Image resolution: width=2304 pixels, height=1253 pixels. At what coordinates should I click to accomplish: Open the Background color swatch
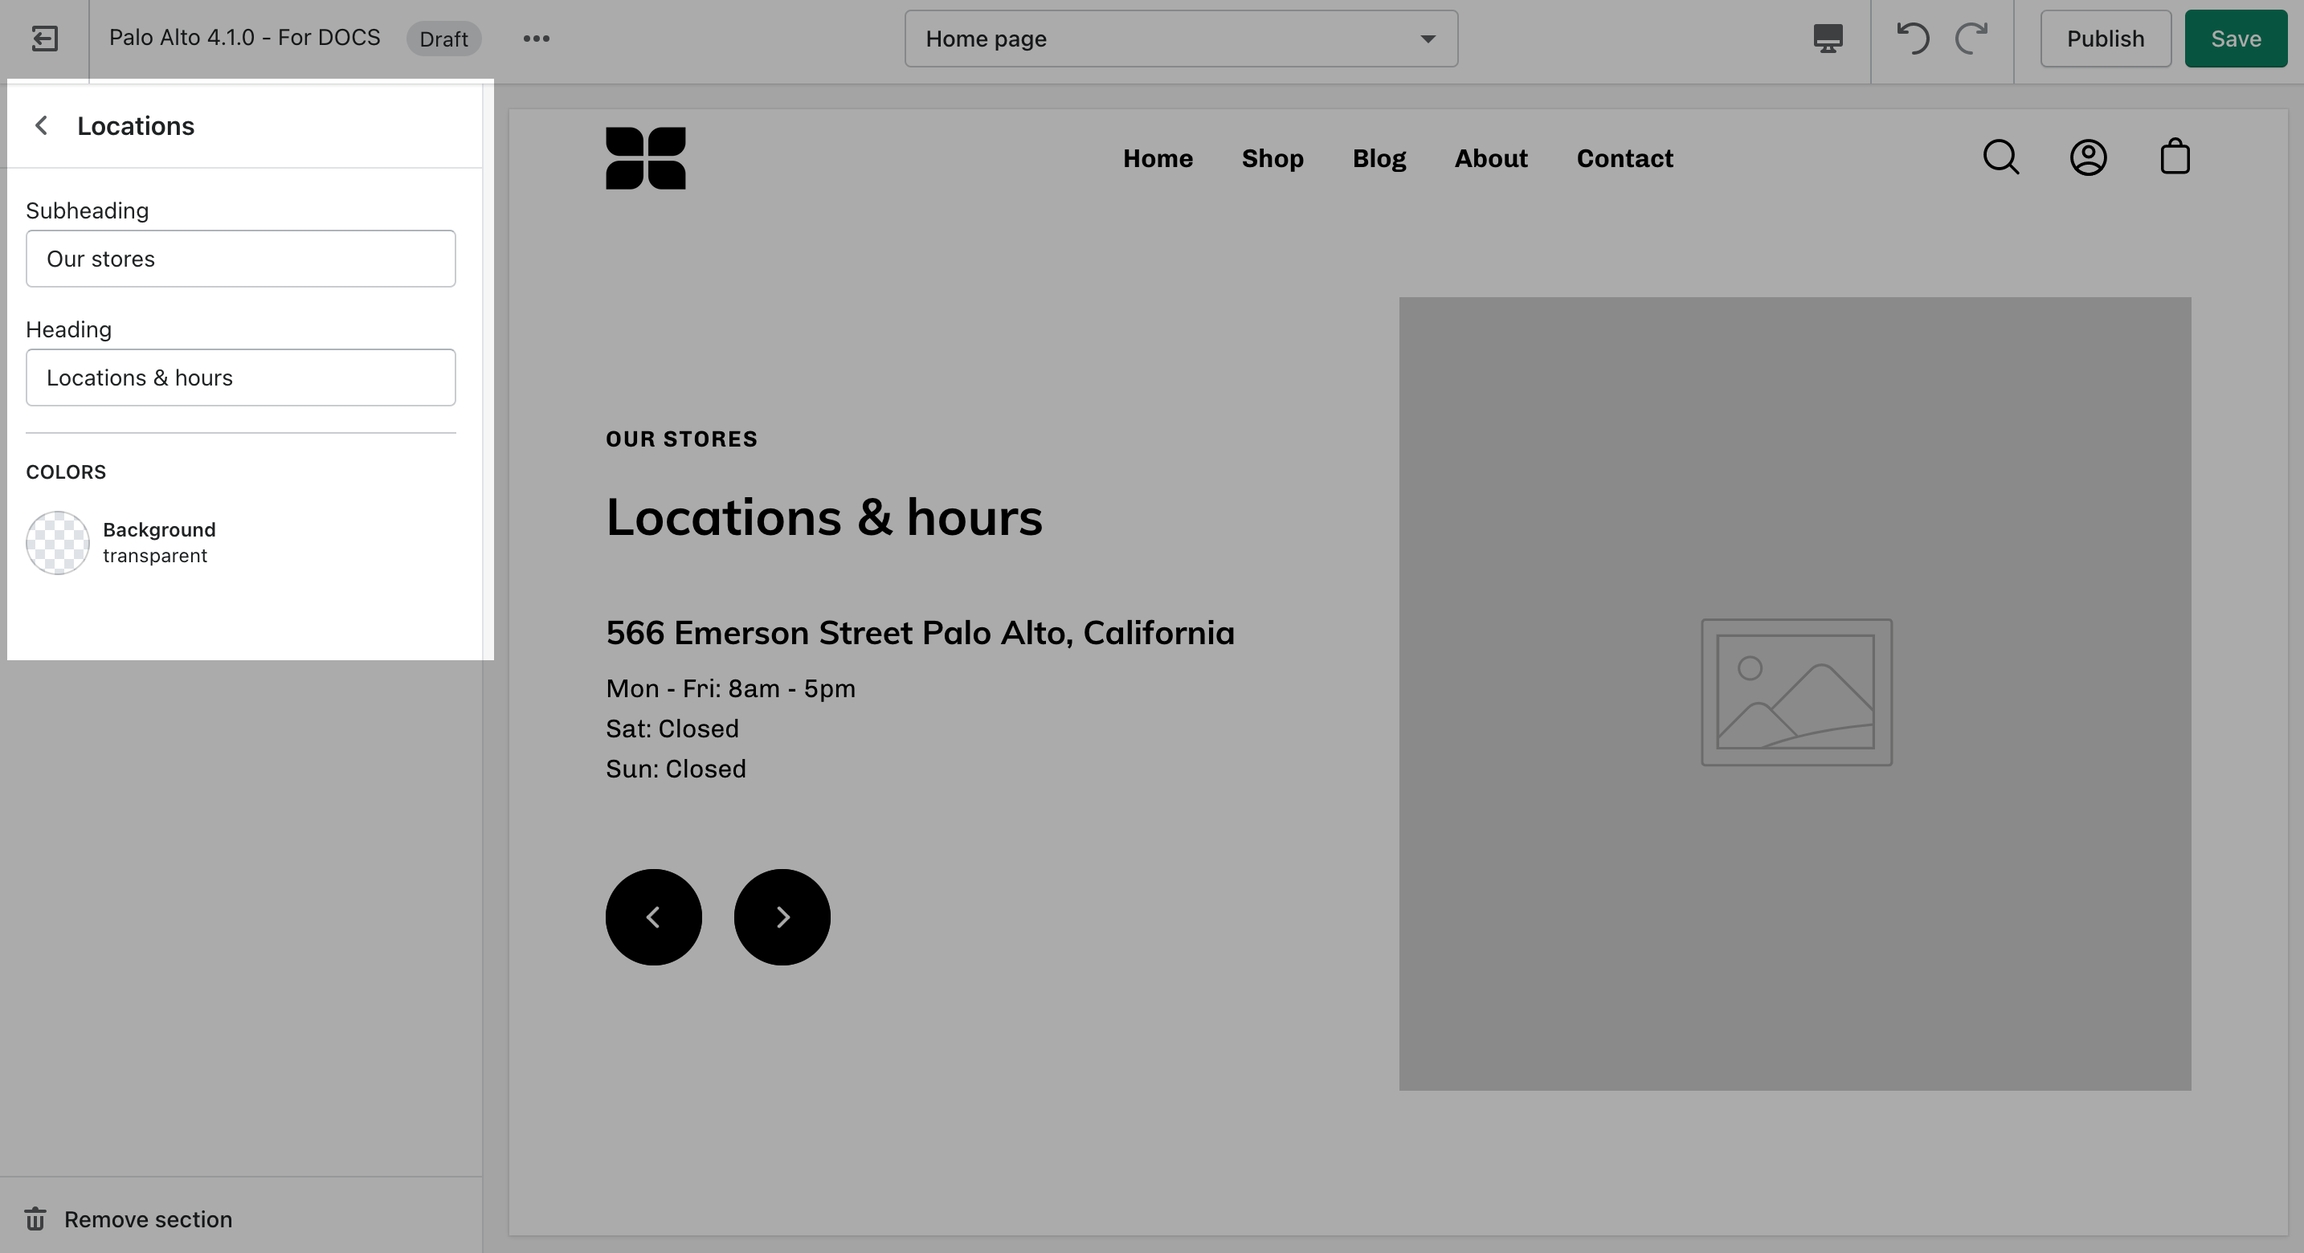[58, 543]
